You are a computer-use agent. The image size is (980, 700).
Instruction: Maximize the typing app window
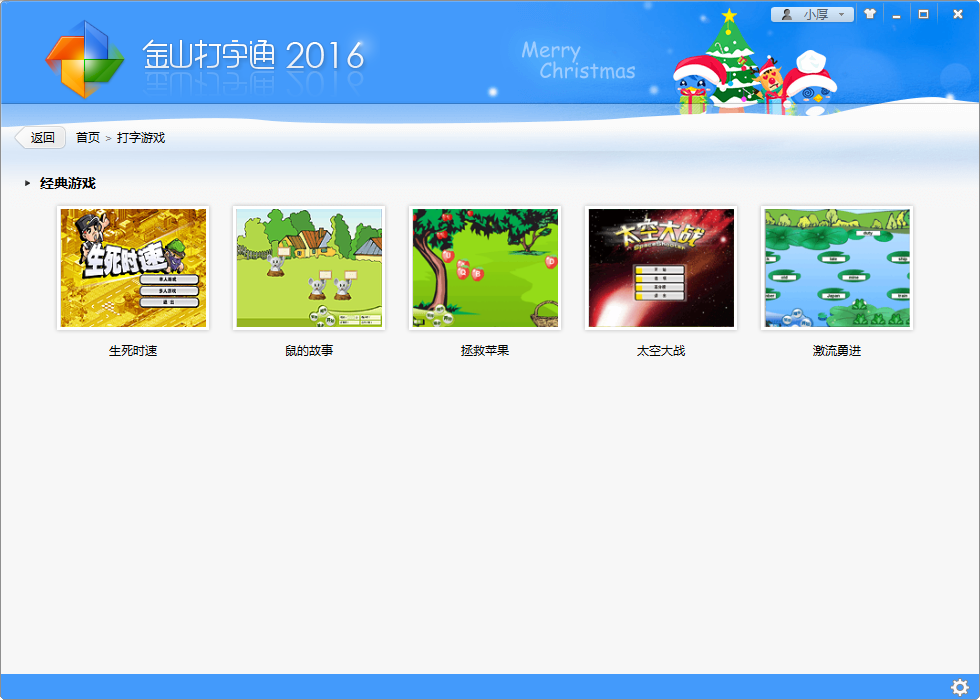click(x=923, y=14)
